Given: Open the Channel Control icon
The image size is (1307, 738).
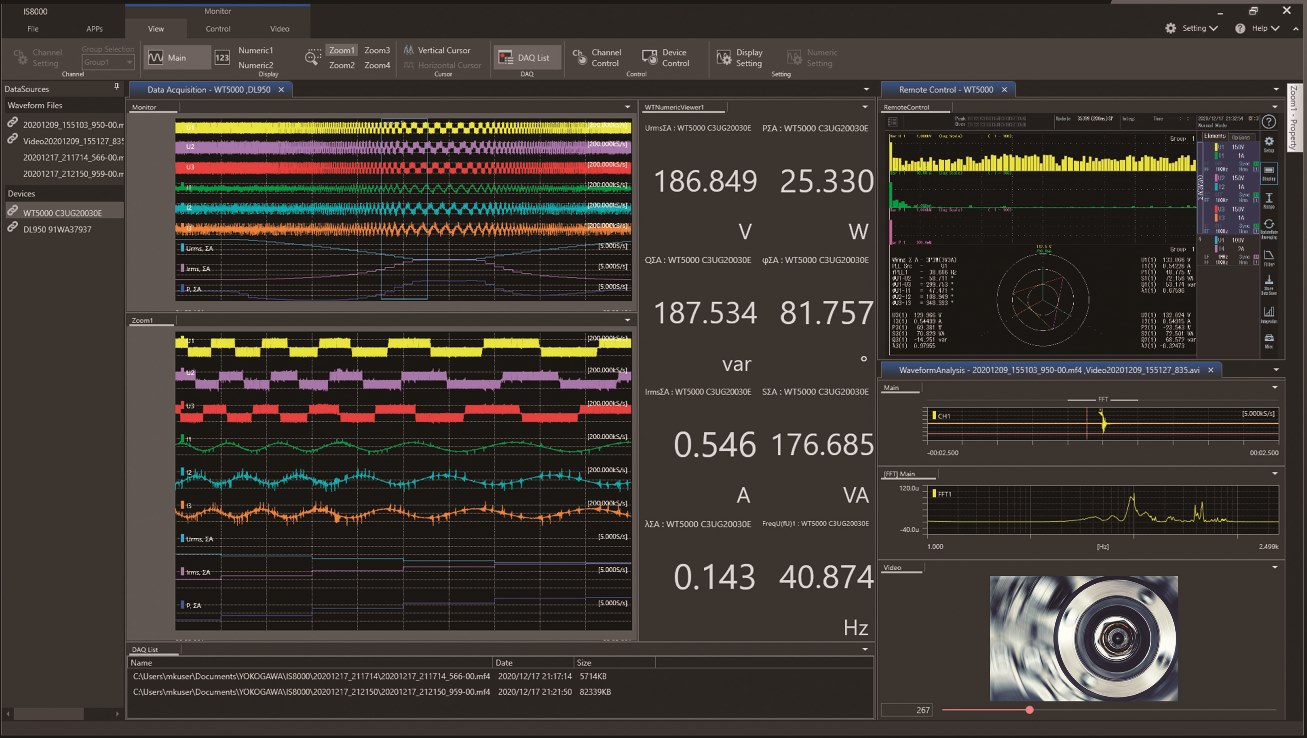Looking at the screenshot, I should pos(580,58).
